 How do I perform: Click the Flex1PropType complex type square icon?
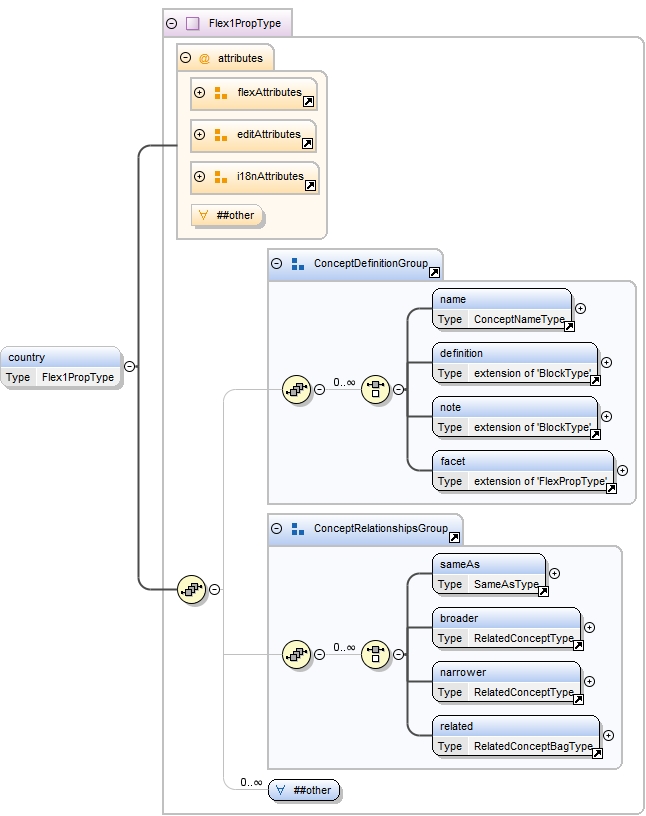[193, 23]
